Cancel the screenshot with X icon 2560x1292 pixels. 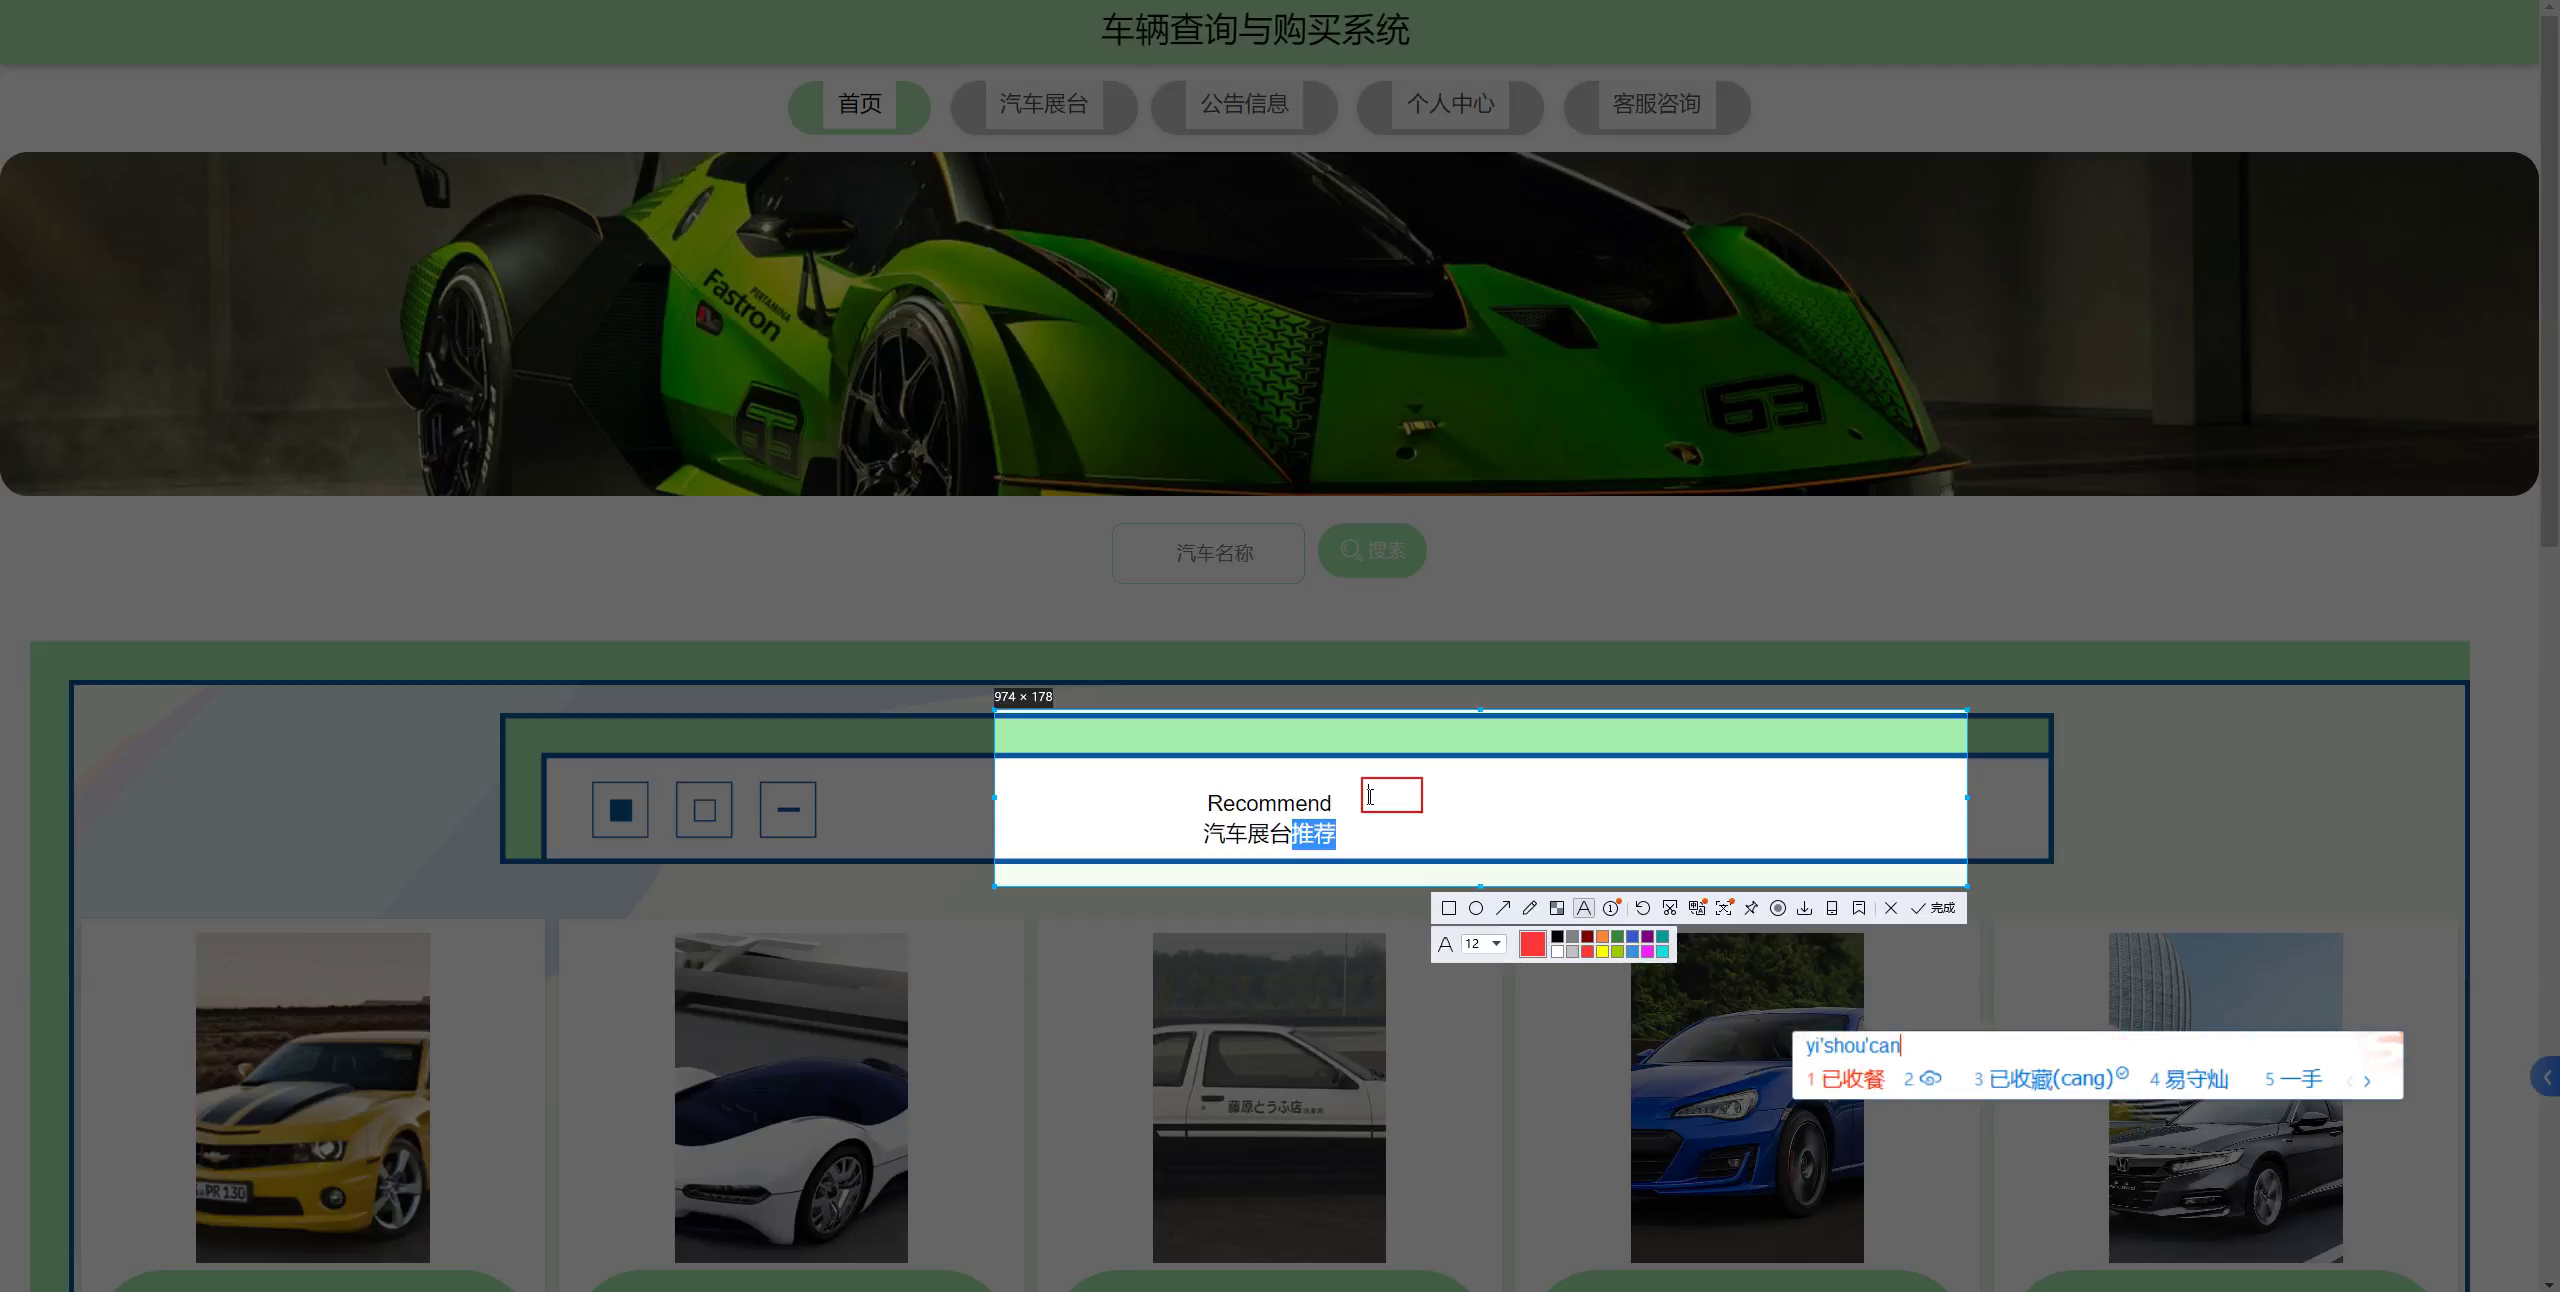pos(1891,908)
